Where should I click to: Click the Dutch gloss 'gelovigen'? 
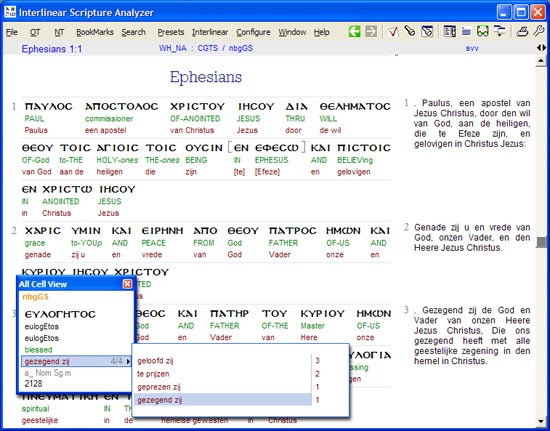tap(354, 172)
